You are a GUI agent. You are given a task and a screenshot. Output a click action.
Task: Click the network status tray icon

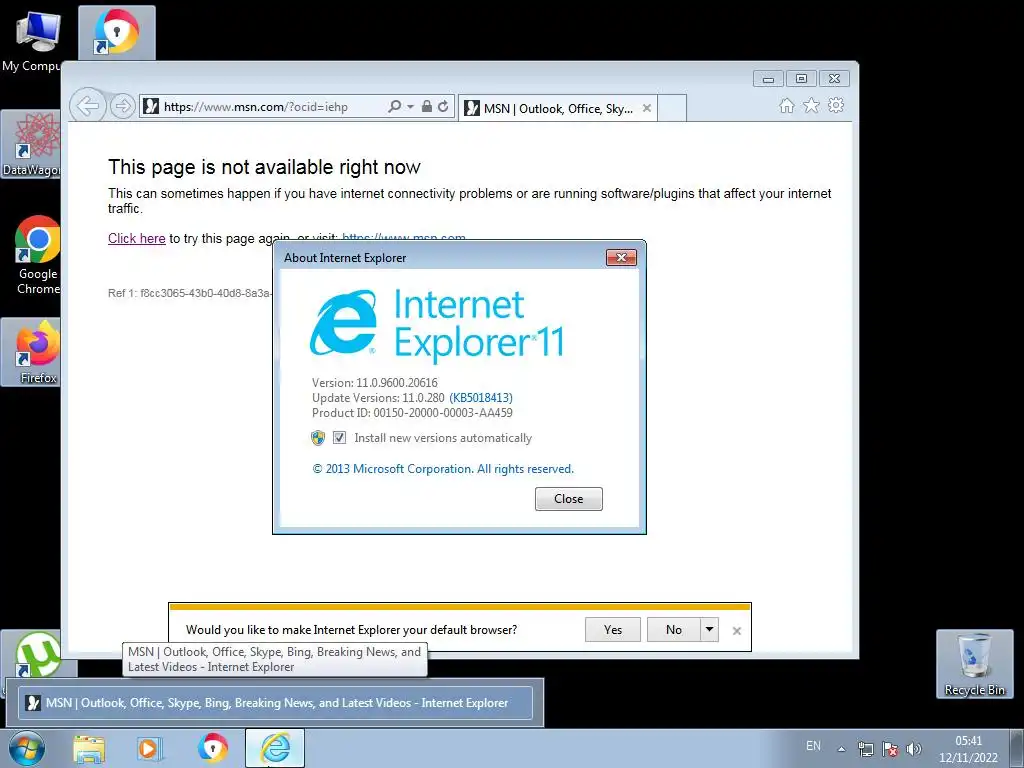[x=865, y=749]
